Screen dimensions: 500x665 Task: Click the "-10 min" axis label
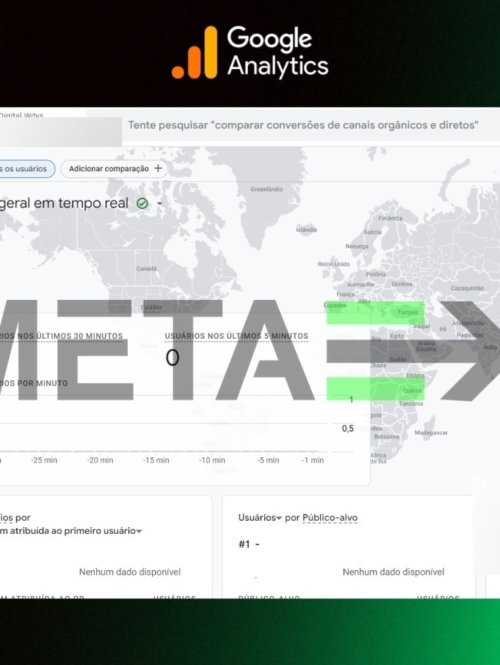point(212,460)
